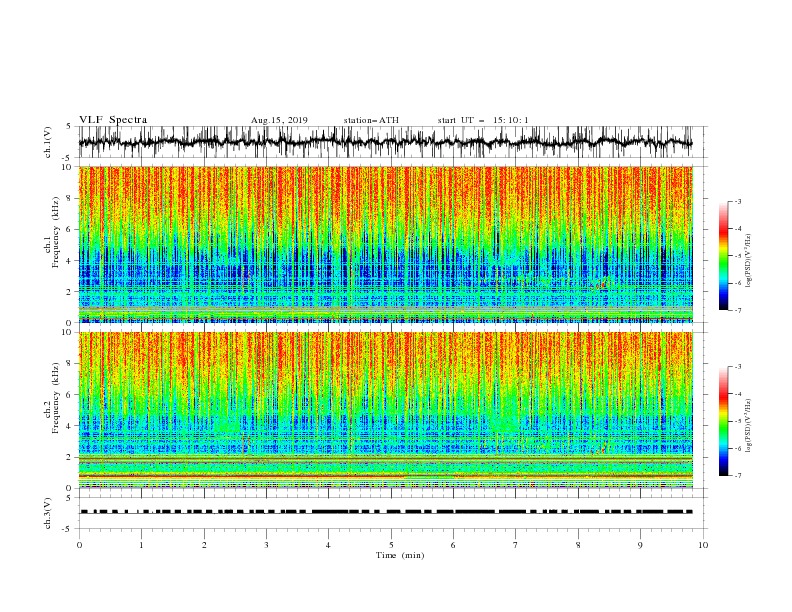The width and height of the screenshot is (792, 612).
Task: Click the "8" kHz tick on ch.2 frequency axis
Action: click(70, 364)
